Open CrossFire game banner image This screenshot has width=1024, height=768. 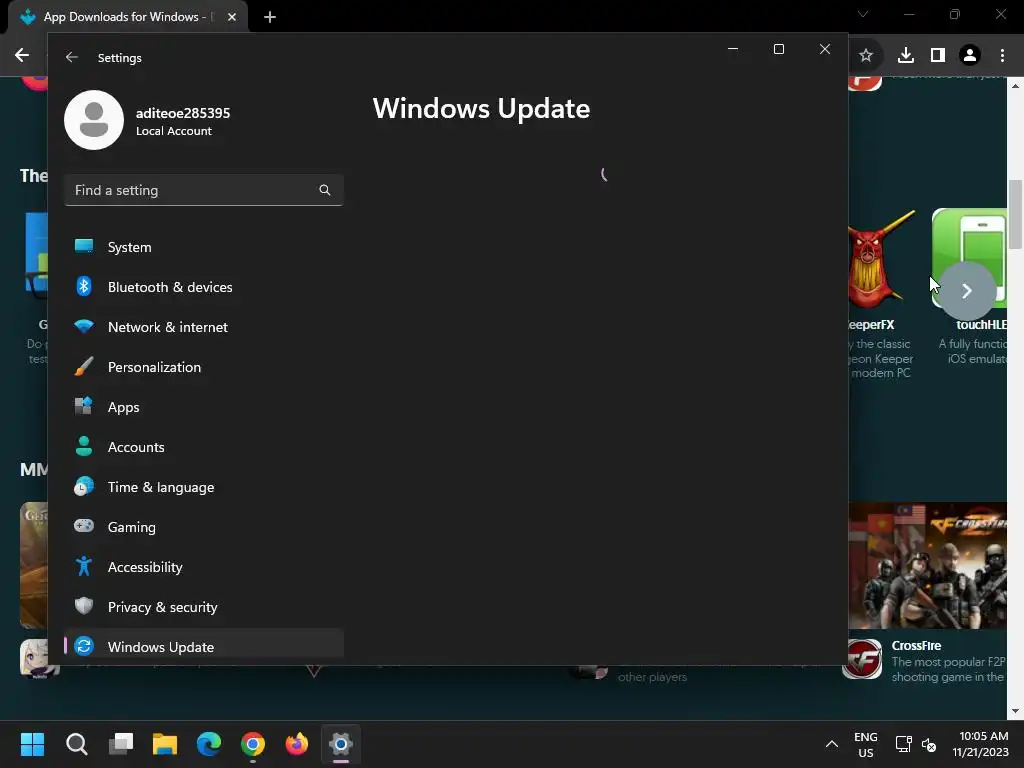[x=927, y=566]
